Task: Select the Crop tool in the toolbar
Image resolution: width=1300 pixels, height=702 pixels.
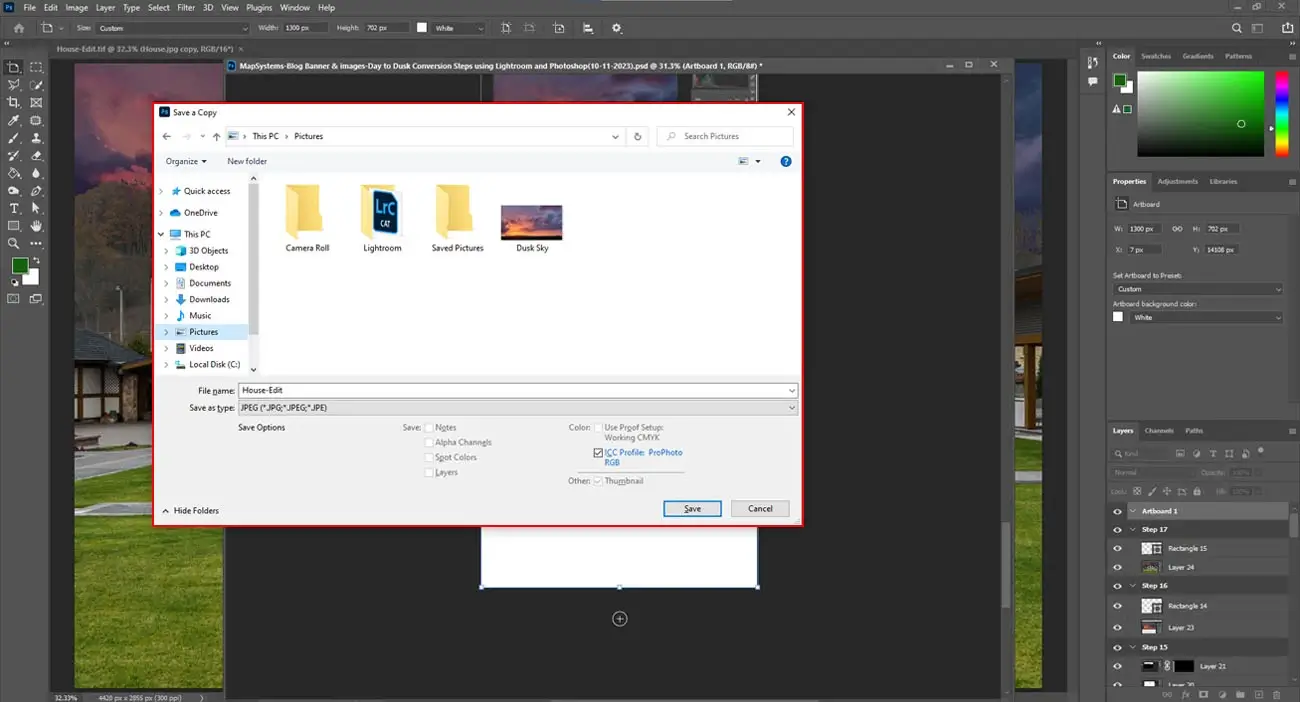Action: [14, 102]
